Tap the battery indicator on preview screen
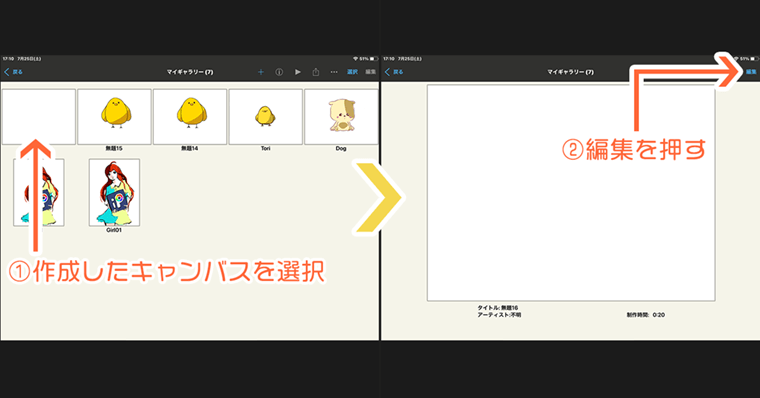The height and width of the screenshot is (398, 760). point(754,59)
